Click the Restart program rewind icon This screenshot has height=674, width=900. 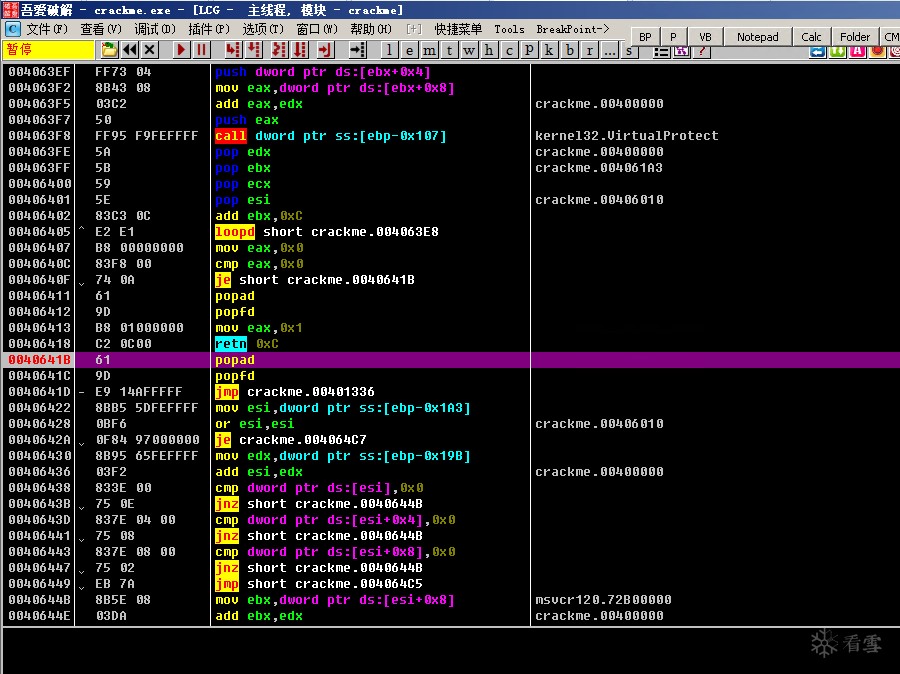(x=130, y=50)
